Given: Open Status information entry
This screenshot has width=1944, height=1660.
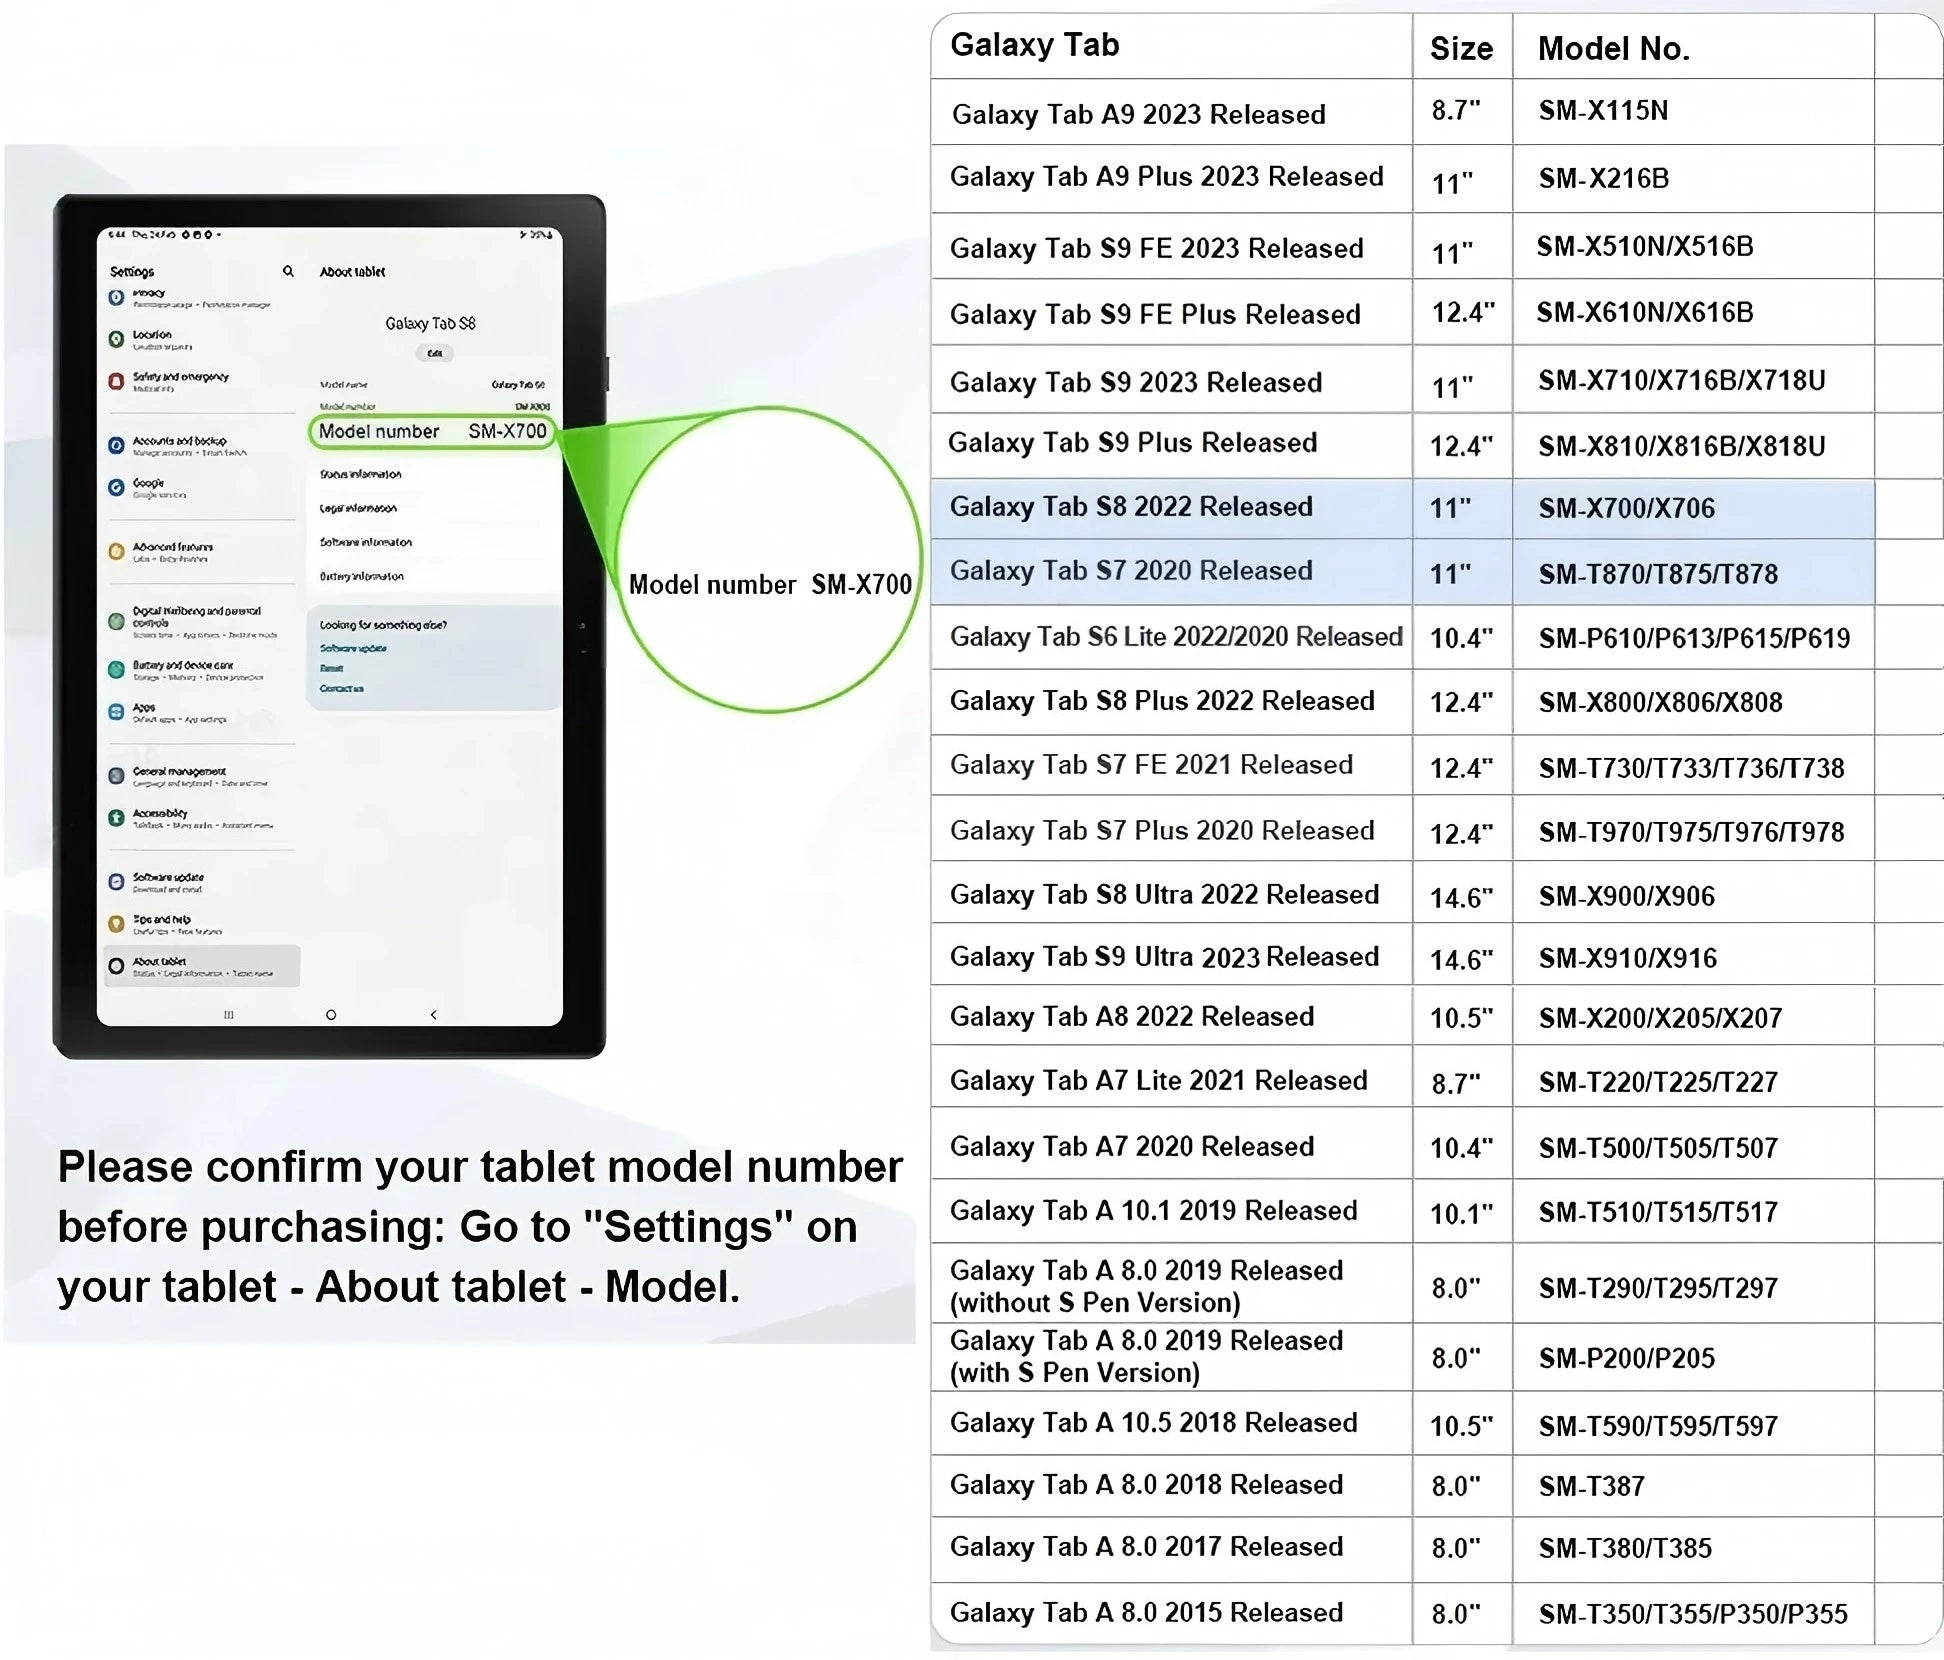Looking at the screenshot, I should pos(361,474).
